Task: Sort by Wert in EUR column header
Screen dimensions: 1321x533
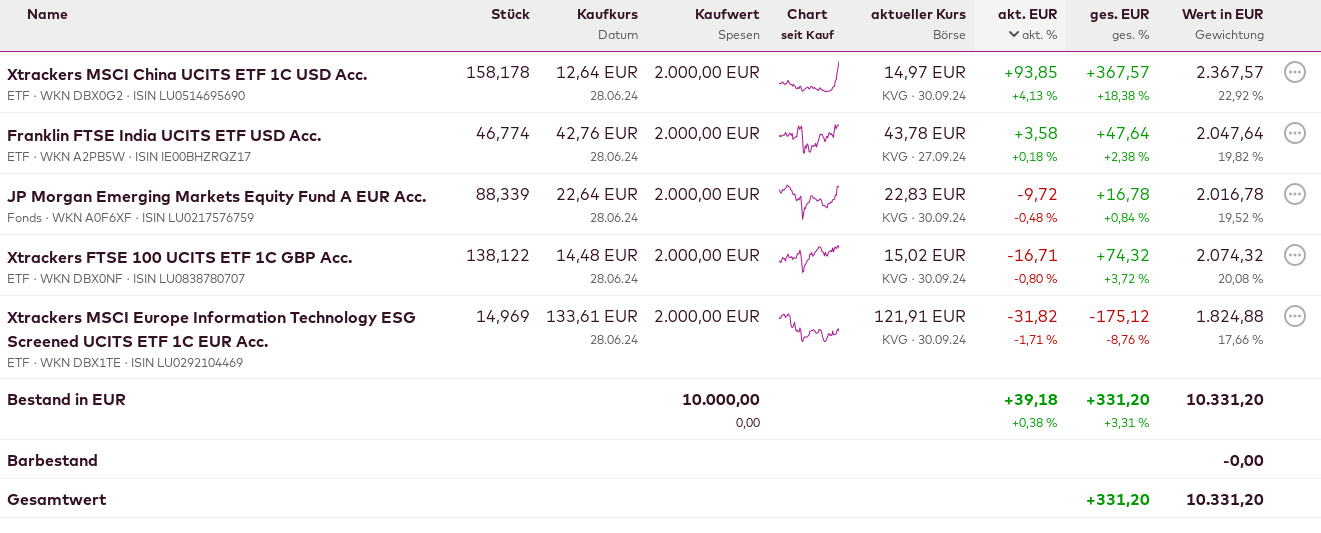Action: tap(1222, 14)
